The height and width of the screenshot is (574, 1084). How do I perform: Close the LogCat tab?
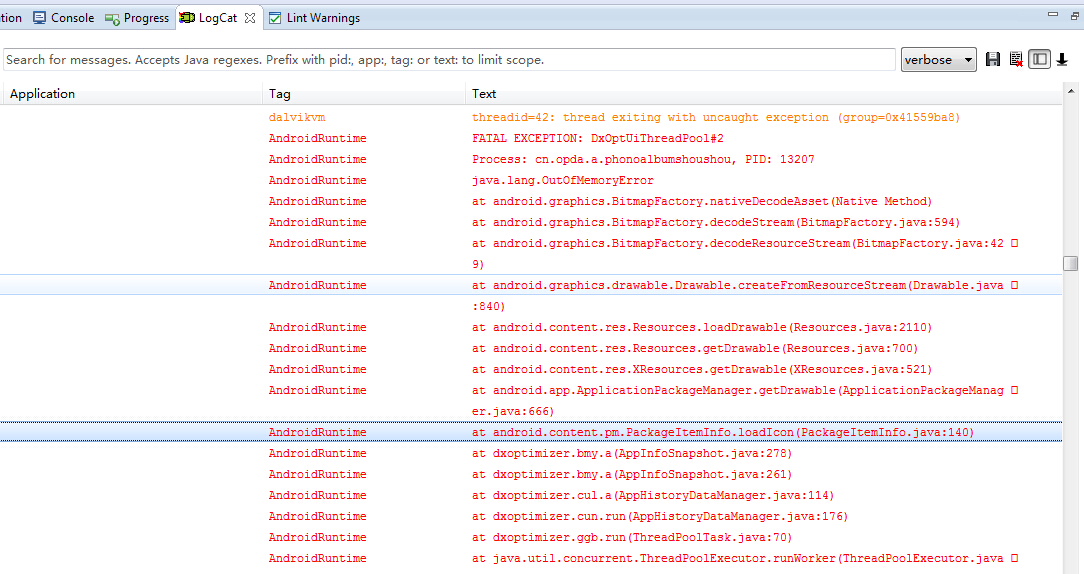coord(250,18)
